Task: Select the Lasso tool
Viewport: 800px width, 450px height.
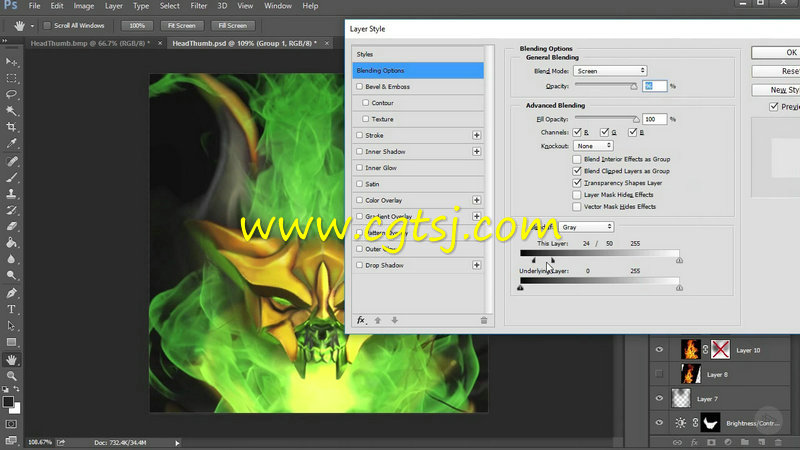Action: click(11, 94)
